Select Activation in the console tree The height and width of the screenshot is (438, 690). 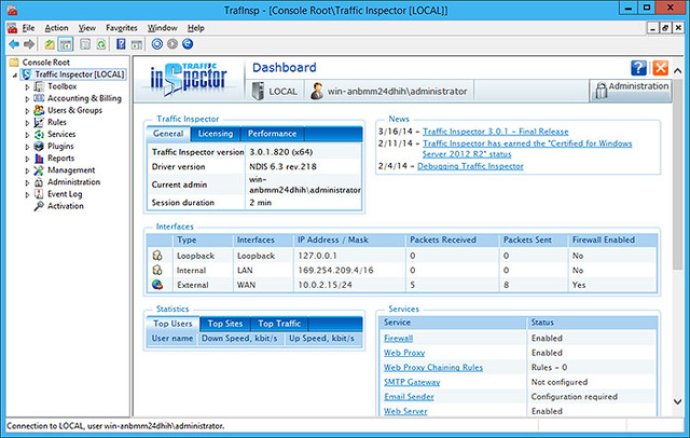point(65,206)
